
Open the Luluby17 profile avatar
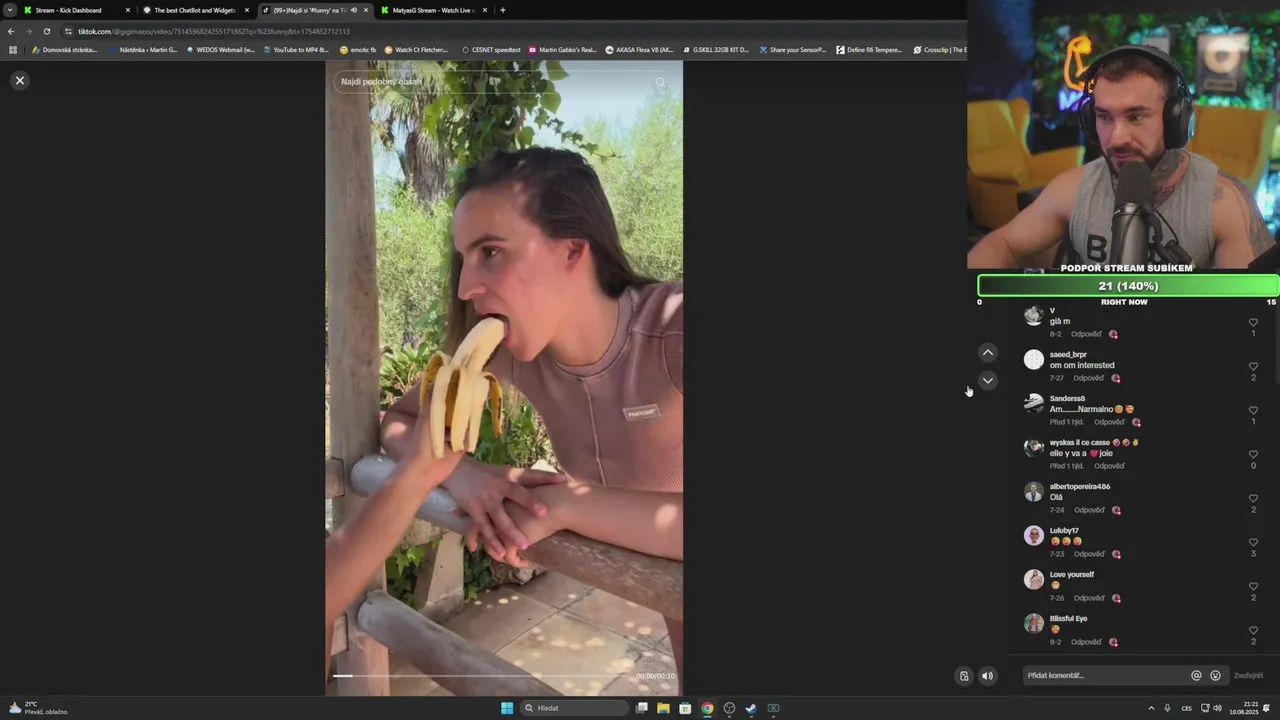(x=1034, y=536)
